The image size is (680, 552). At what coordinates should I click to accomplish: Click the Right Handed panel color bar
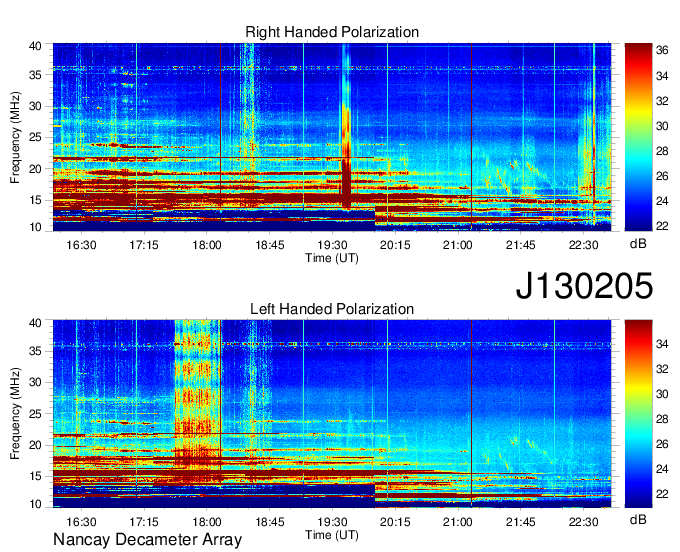click(638, 137)
